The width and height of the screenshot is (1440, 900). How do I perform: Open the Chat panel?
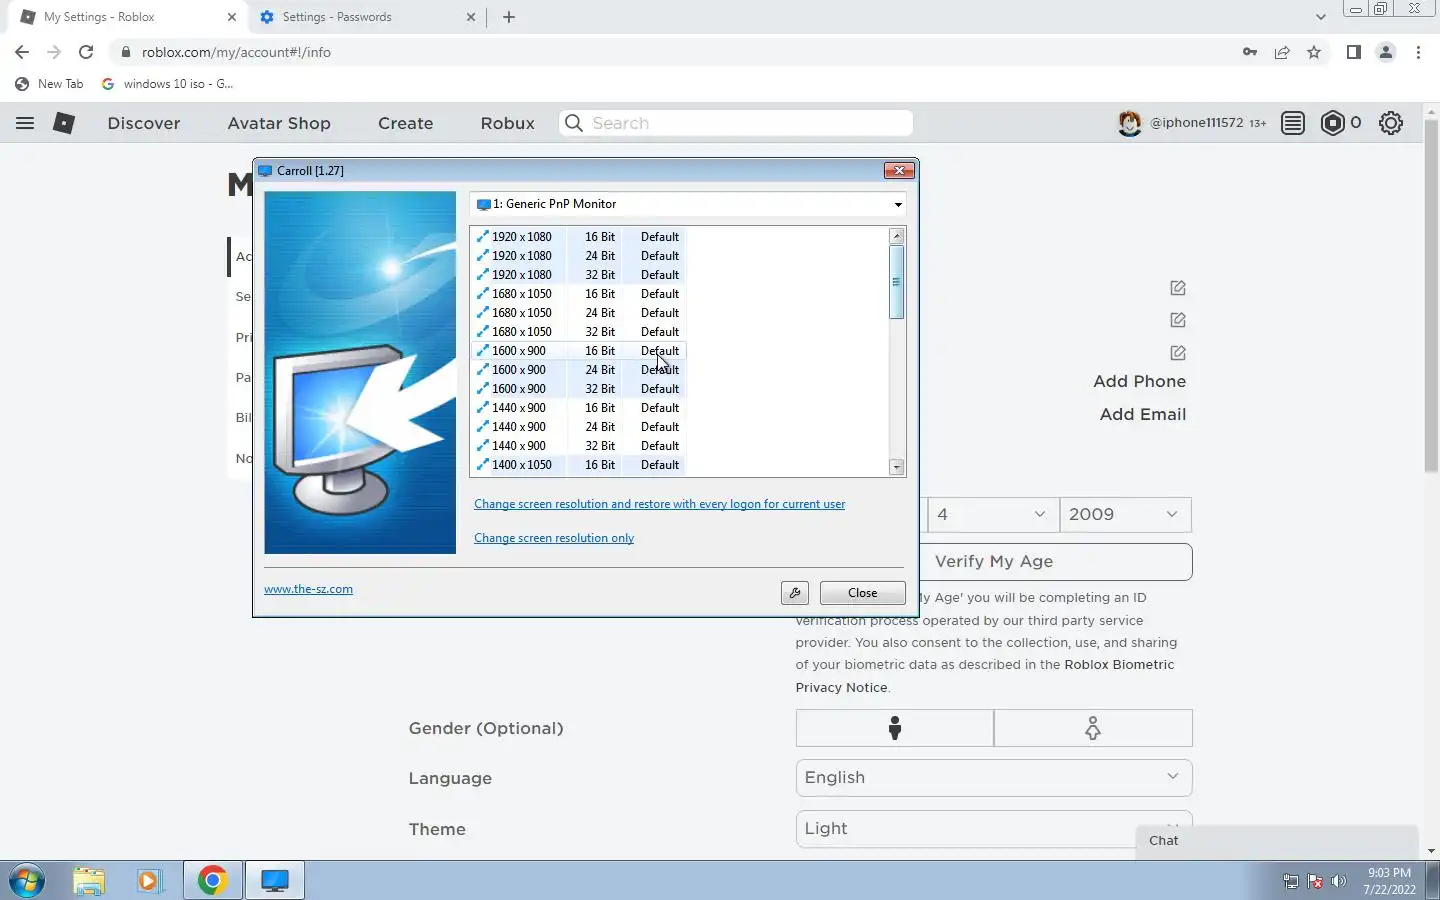pos(1277,841)
